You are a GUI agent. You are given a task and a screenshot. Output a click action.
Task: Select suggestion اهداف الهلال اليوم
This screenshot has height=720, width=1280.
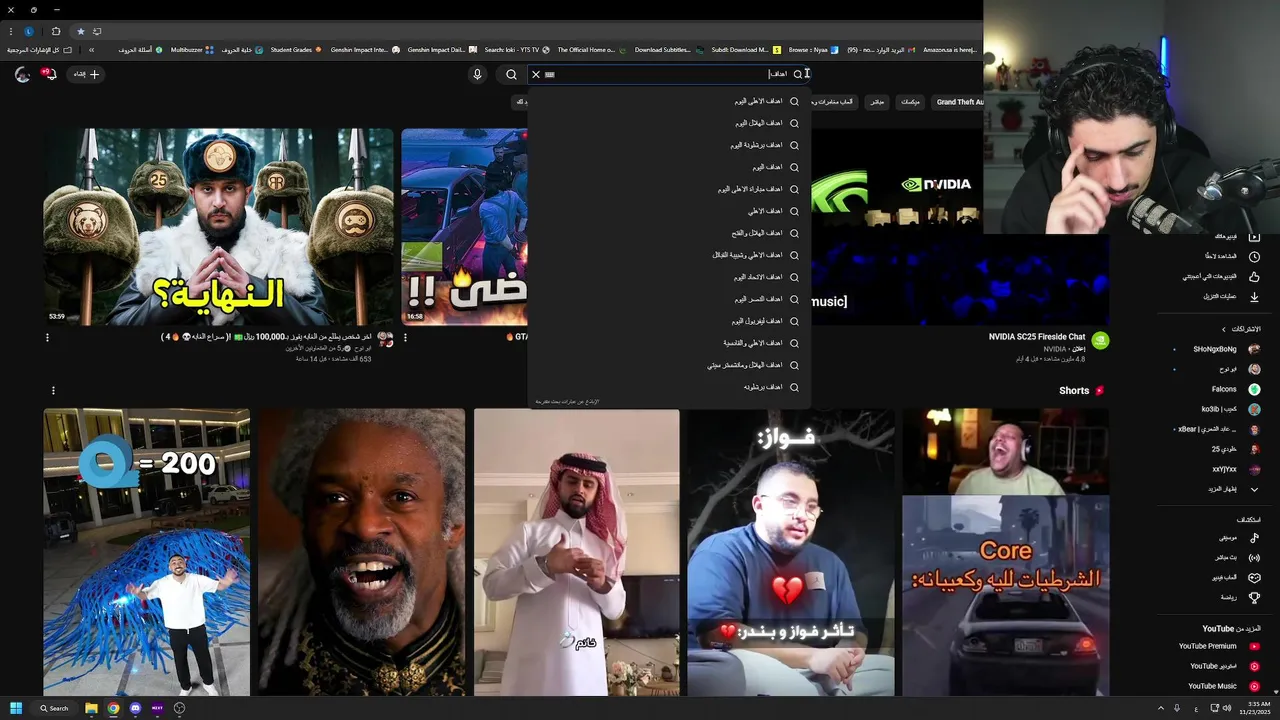(668, 123)
